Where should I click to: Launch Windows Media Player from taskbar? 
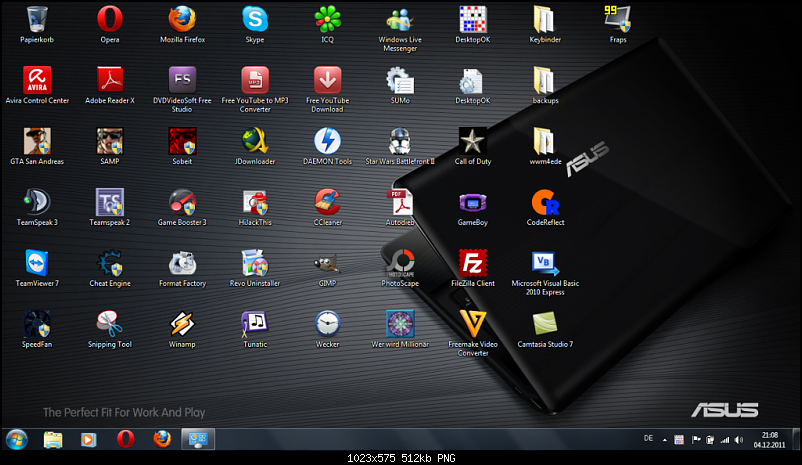[88, 439]
